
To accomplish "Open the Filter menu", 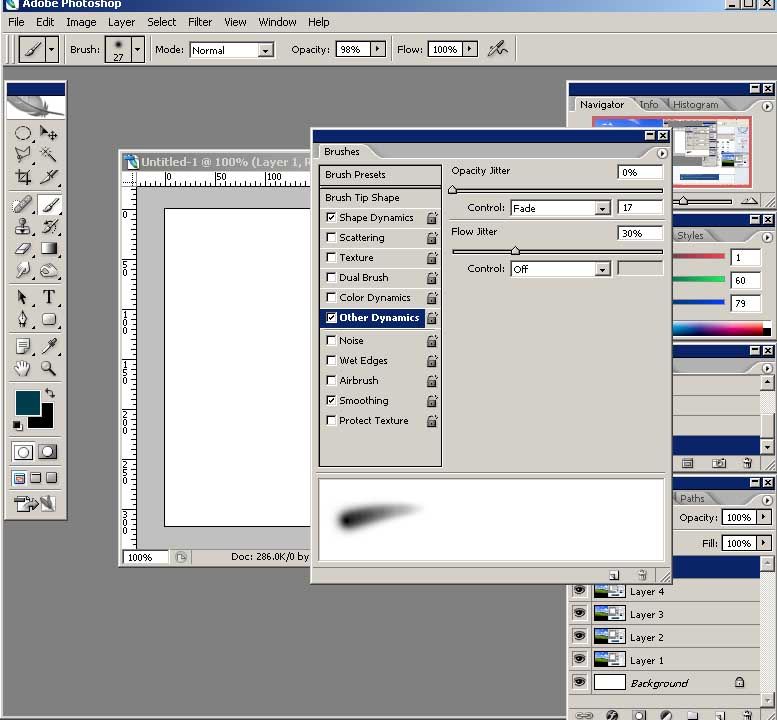I will [200, 22].
